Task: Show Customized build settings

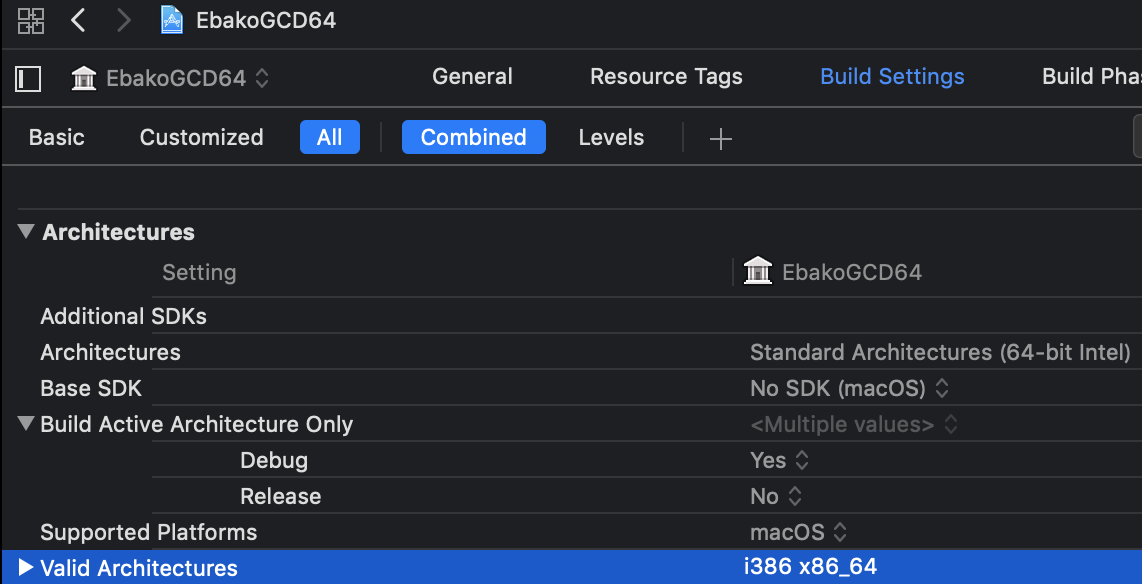Action: point(201,138)
